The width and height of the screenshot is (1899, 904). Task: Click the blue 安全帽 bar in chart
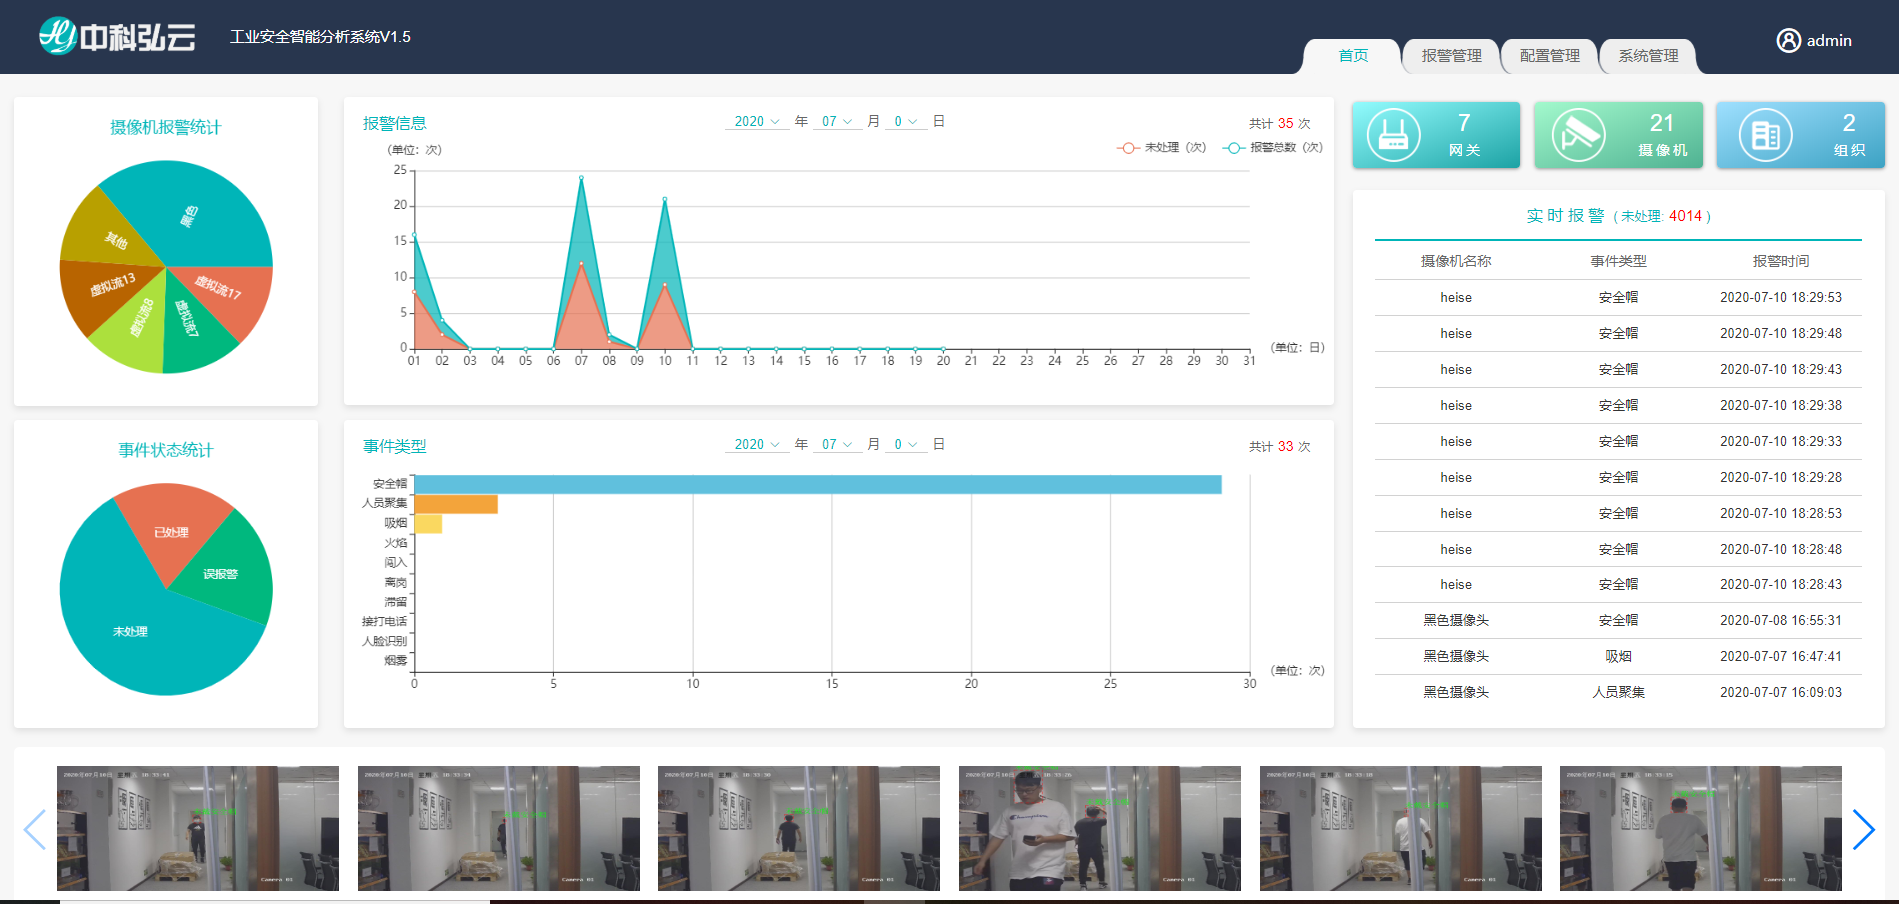817,484
